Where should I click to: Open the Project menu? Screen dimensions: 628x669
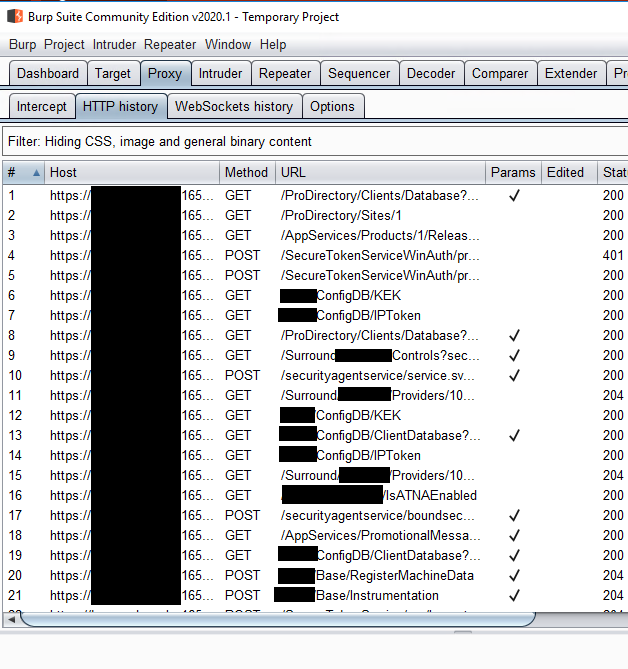click(64, 45)
